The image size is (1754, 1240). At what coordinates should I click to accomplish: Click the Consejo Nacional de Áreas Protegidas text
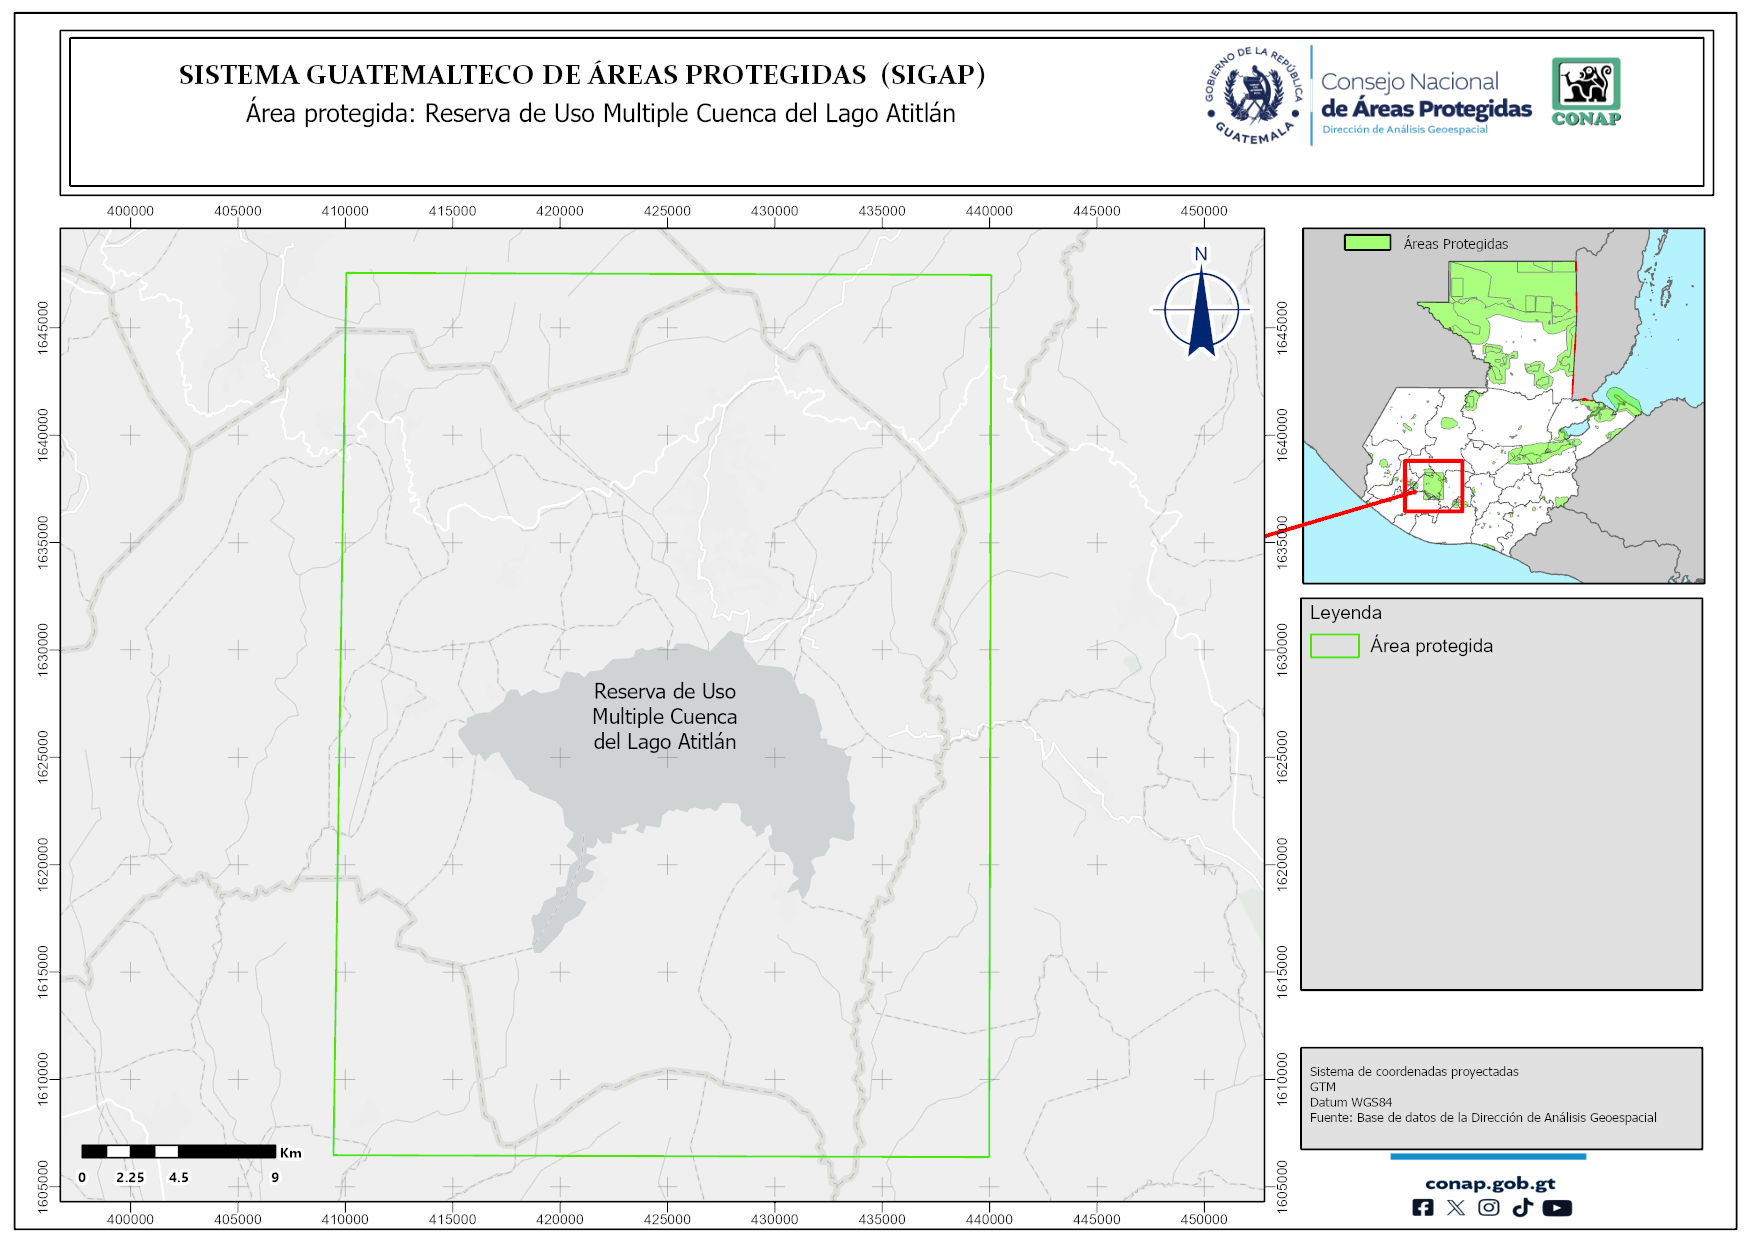pos(1425,97)
